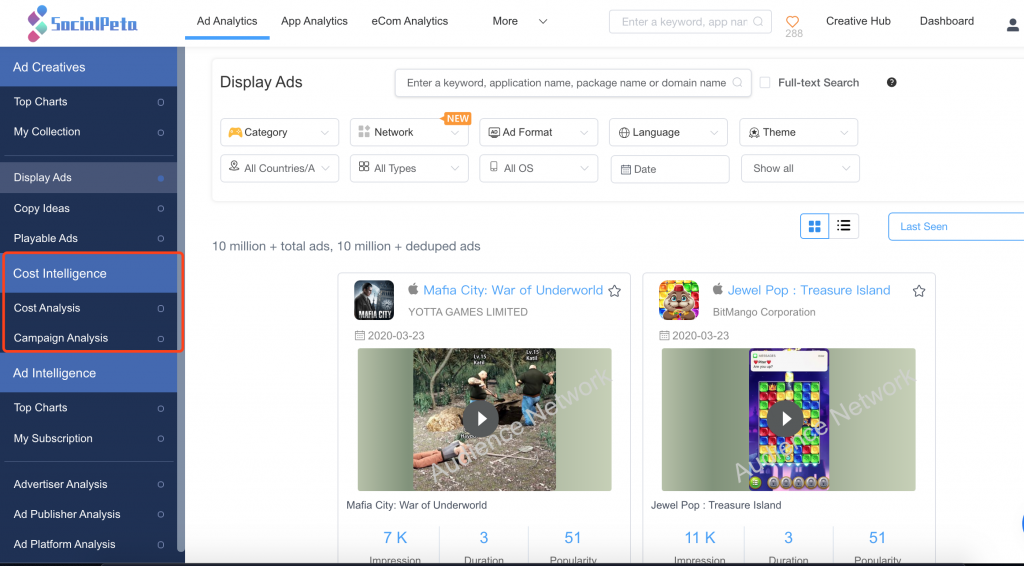Open the Last Seen sort dropdown

coord(956,227)
